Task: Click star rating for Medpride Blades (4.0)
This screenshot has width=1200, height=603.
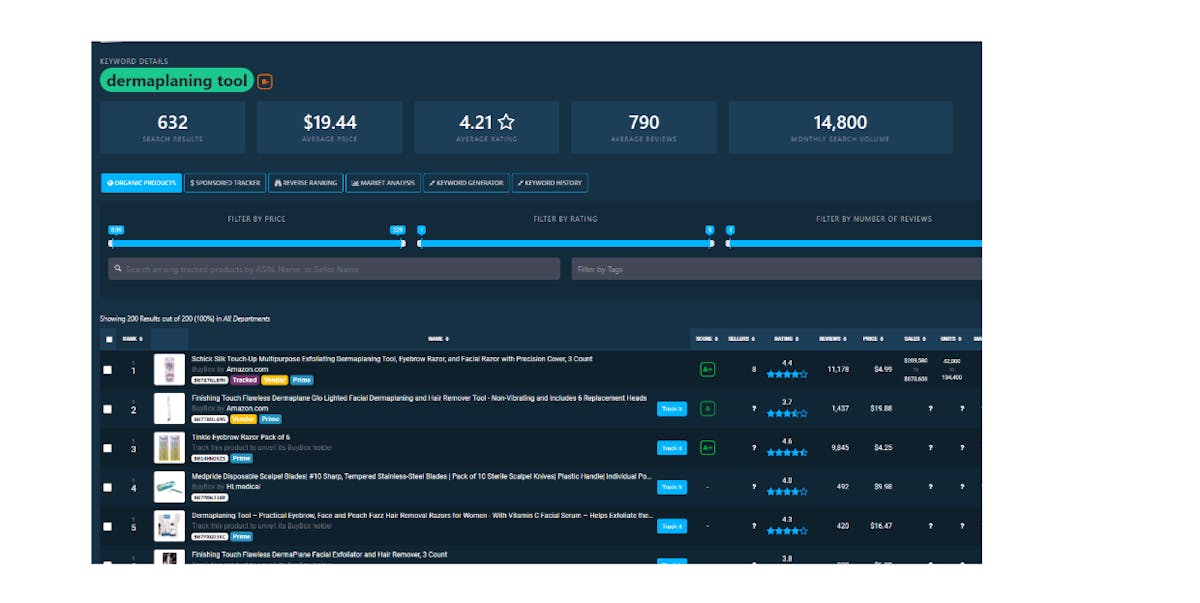Action: coord(787,492)
